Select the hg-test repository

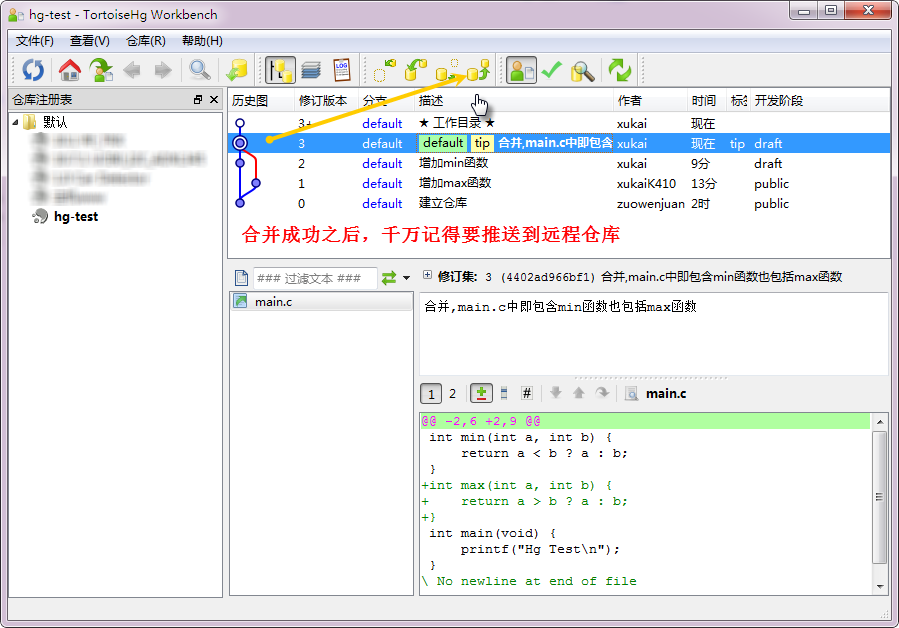pos(76,217)
